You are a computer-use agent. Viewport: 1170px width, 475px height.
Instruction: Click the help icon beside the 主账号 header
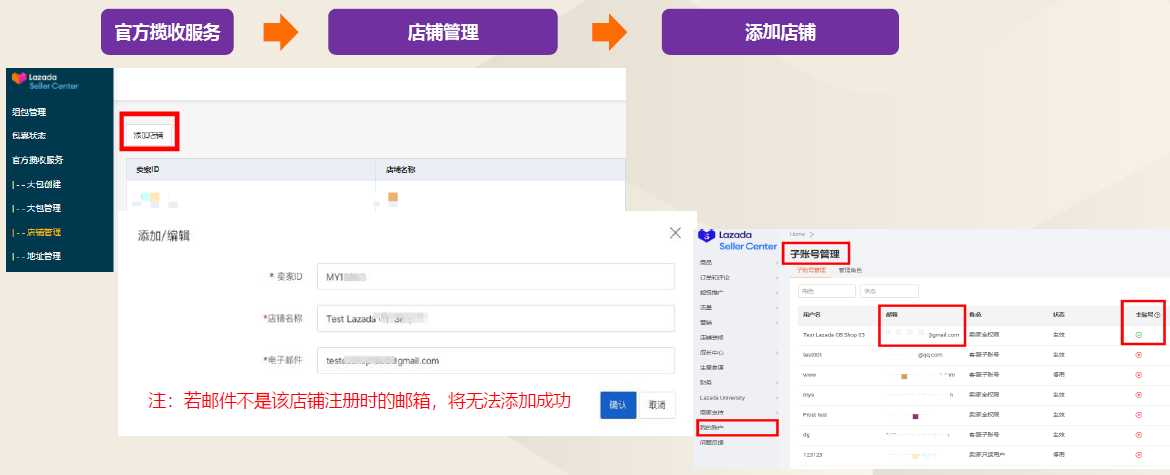coord(1157,315)
